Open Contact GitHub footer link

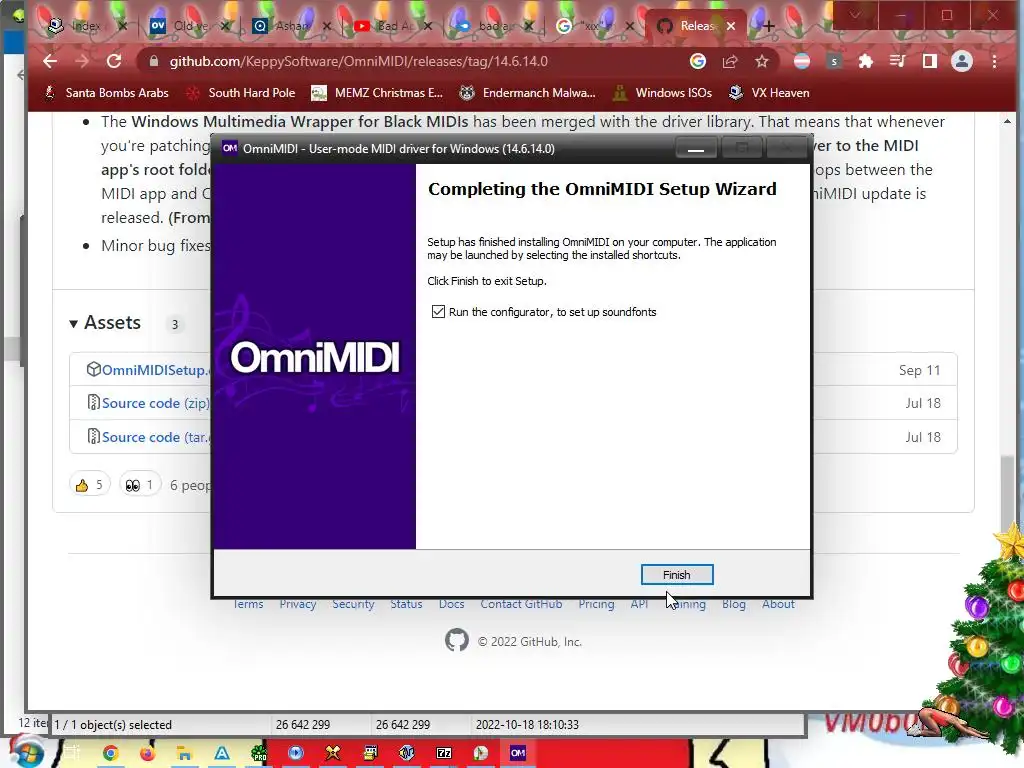coord(521,605)
